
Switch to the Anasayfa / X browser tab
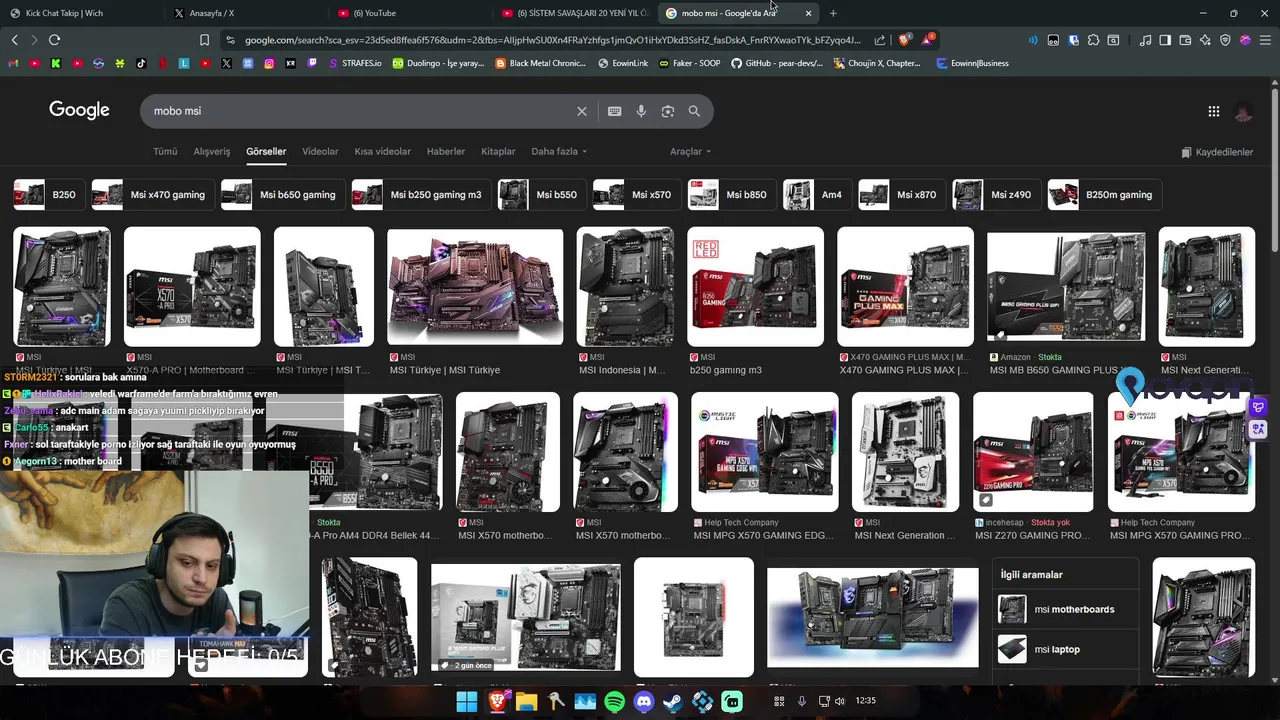(x=244, y=13)
